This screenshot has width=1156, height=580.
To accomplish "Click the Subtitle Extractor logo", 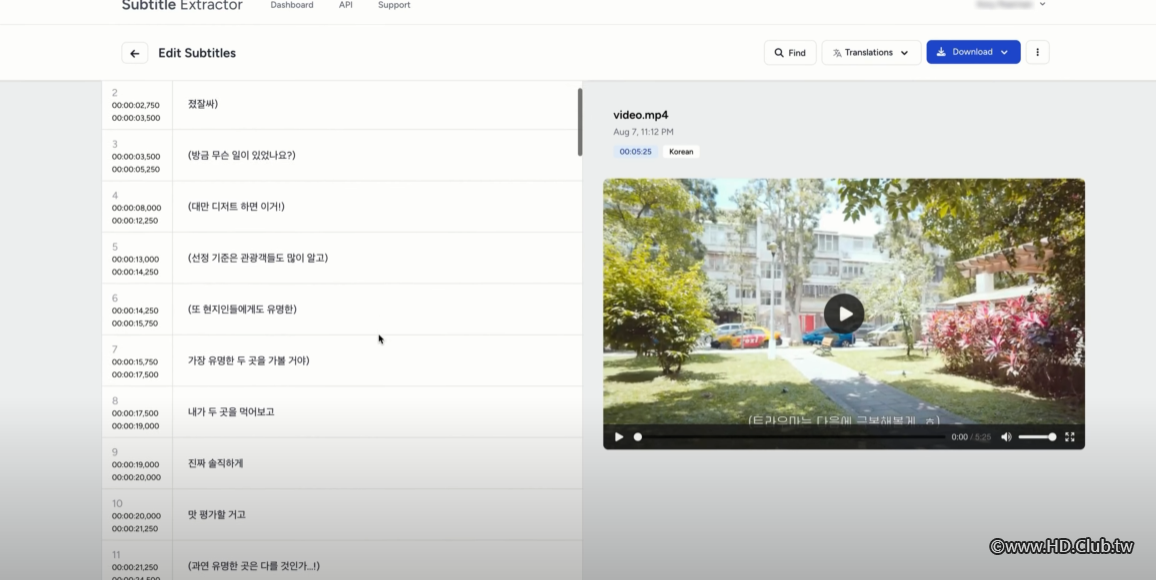I will (x=182, y=5).
